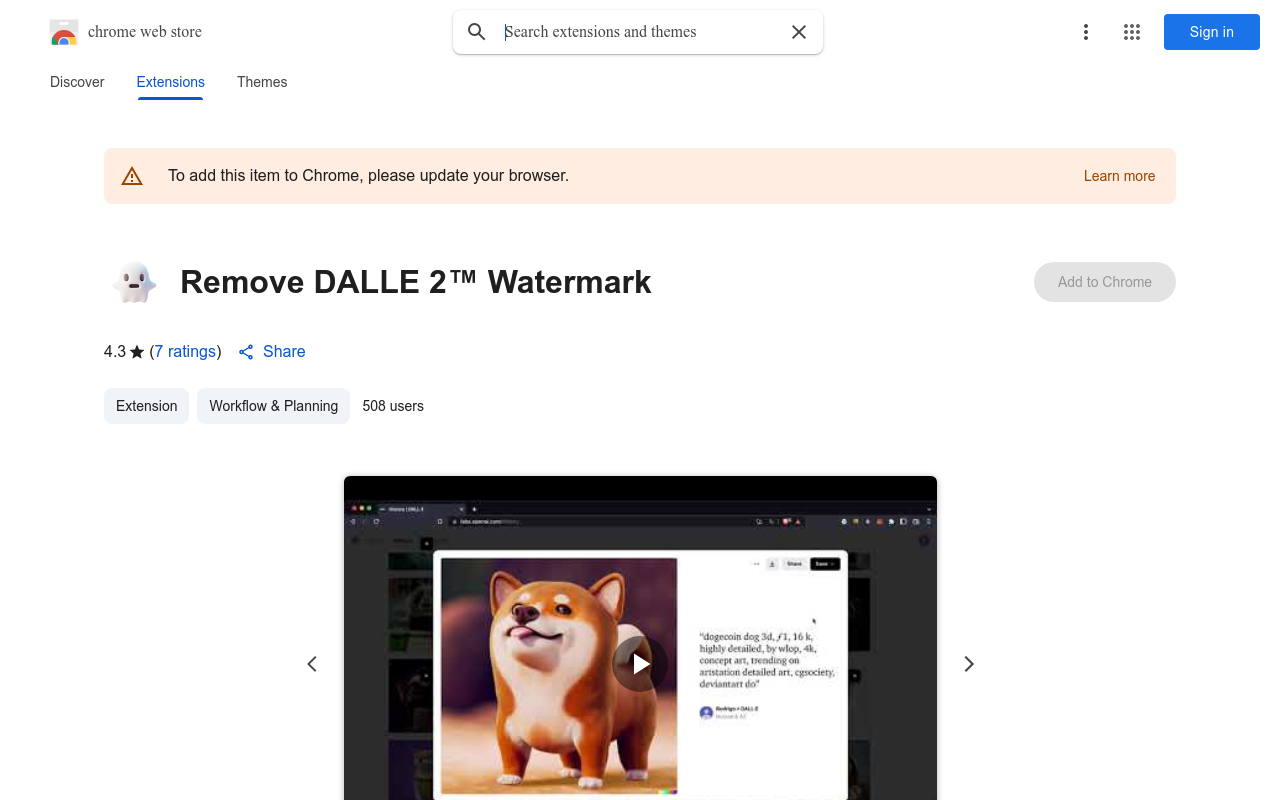This screenshot has width=1280, height=800.
Task: Click the warning triangle icon in banner
Action: click(132, 176)
